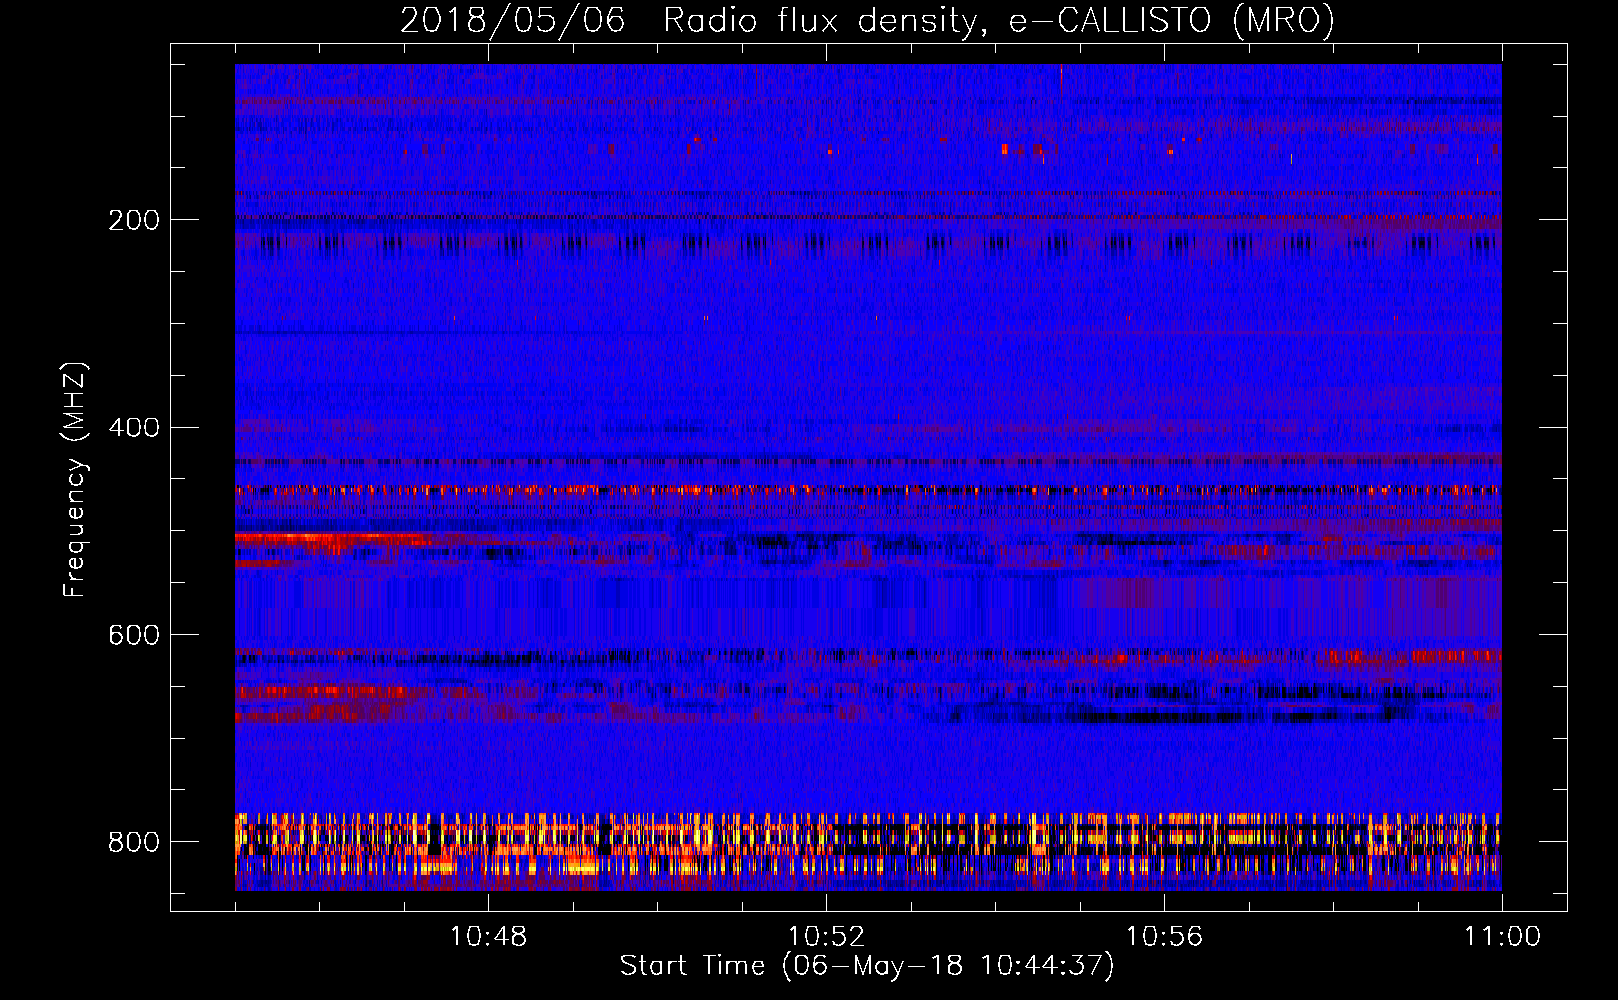
Task: Click the plot title 'Radio flux density, e-CALLISTO (MRO)'
Action: [999, 20]
